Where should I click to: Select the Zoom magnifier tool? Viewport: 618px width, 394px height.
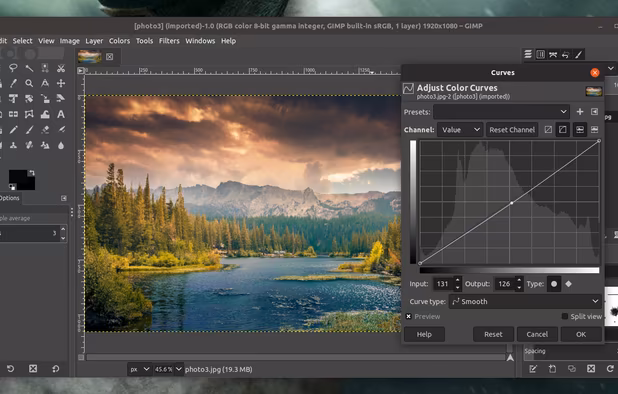point(29,83)
